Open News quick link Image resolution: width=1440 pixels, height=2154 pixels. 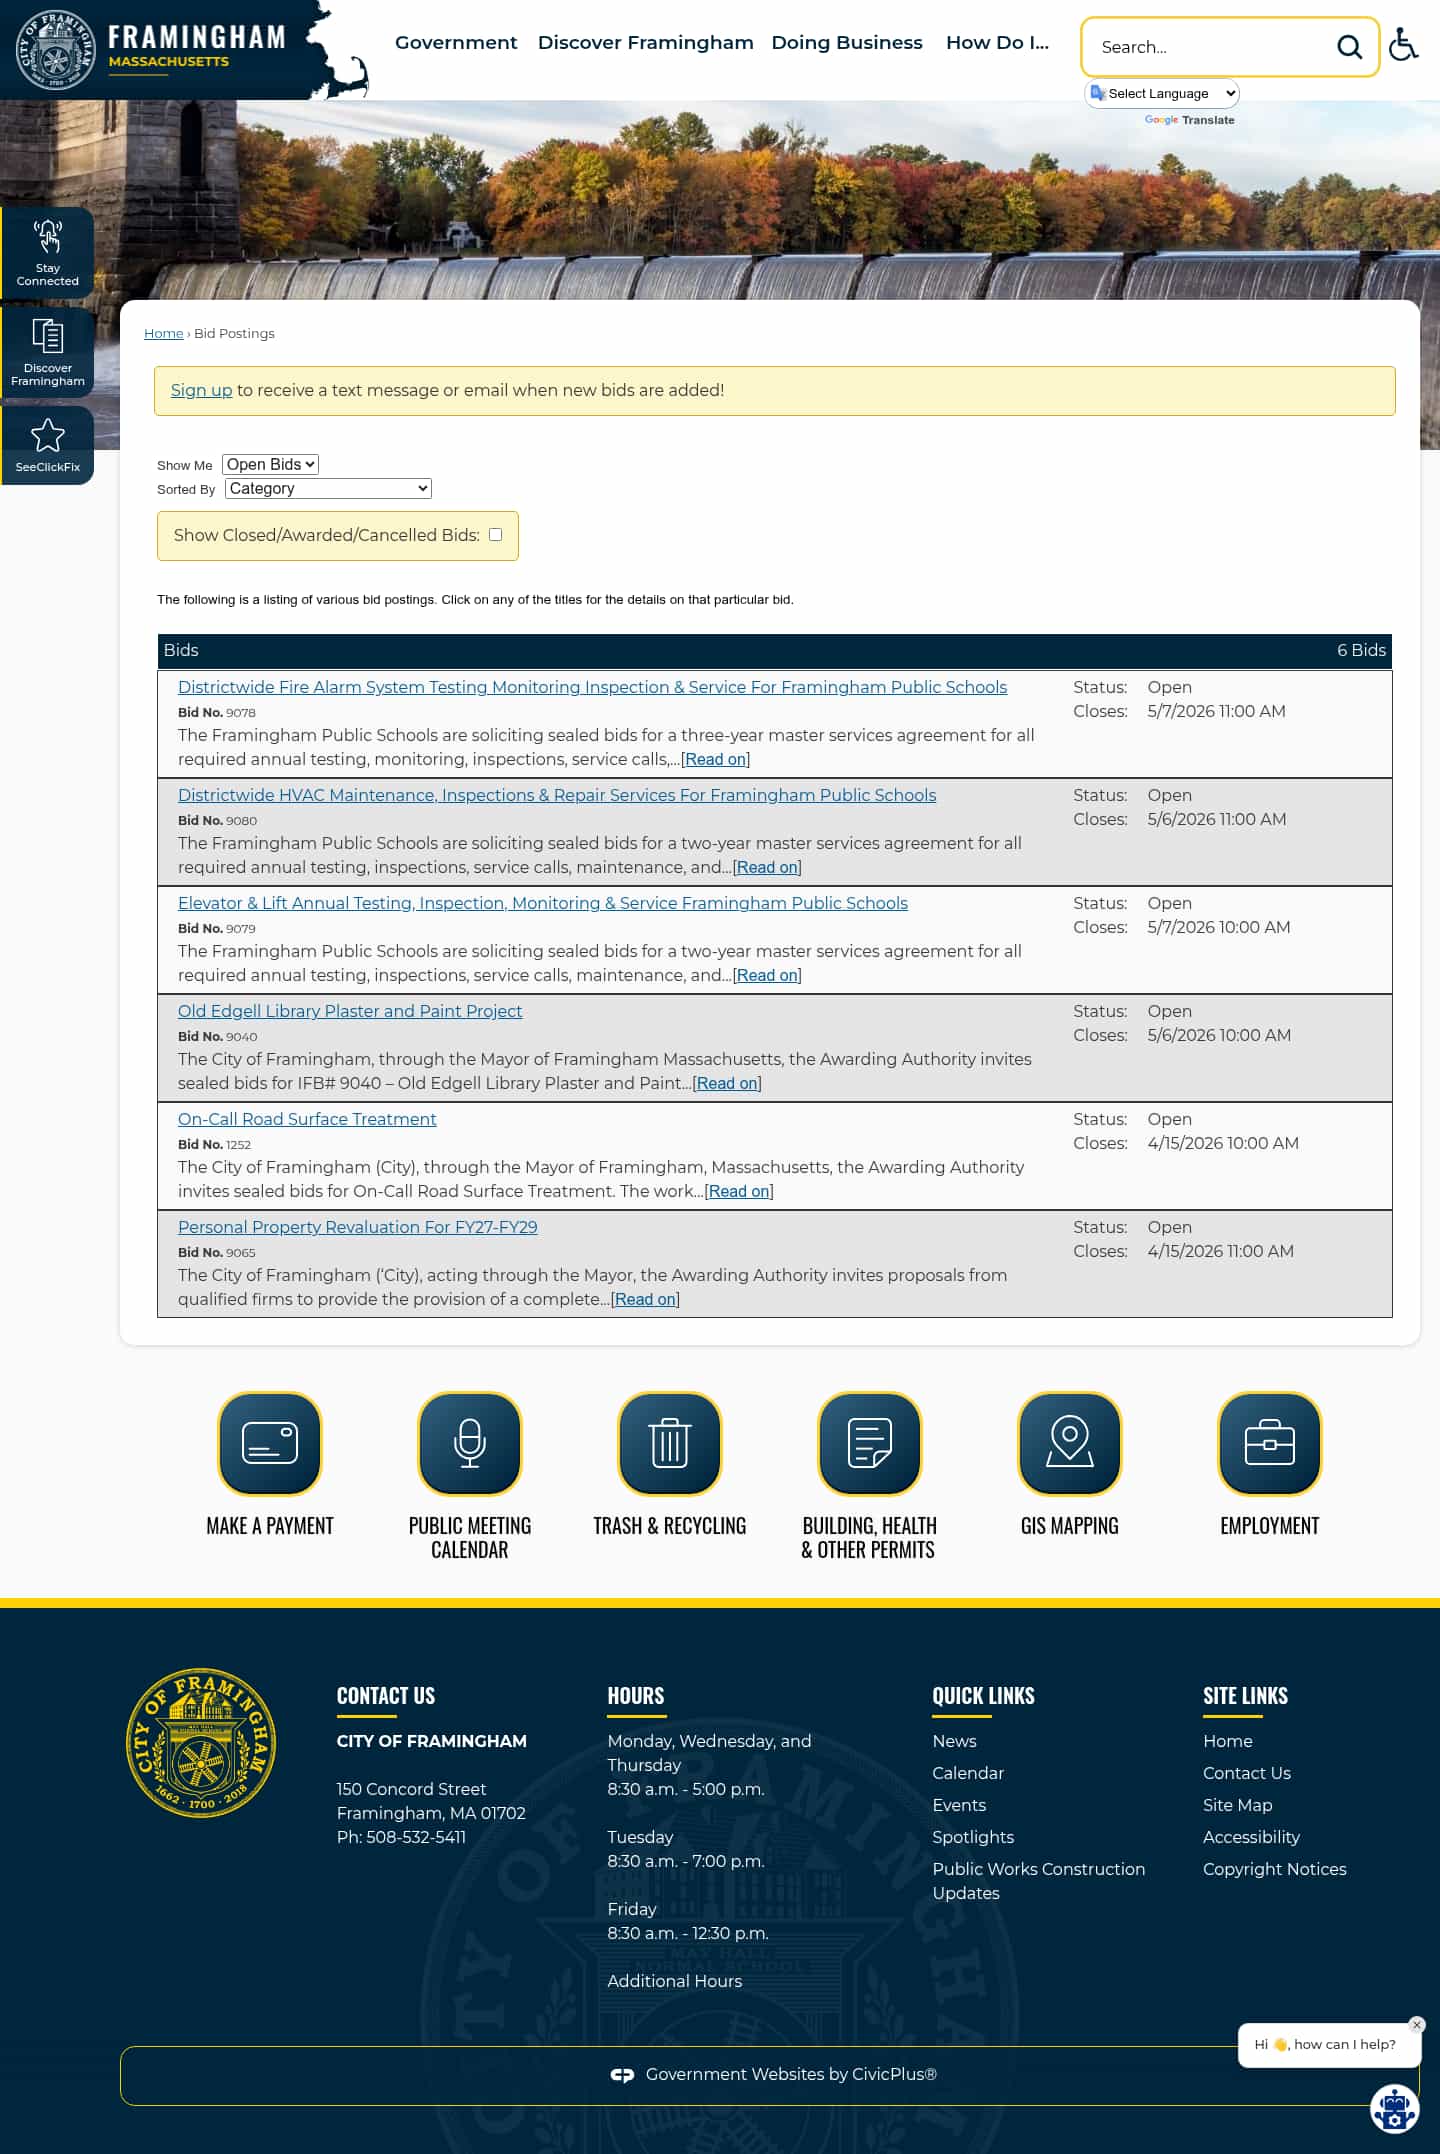coord(954,1741)
